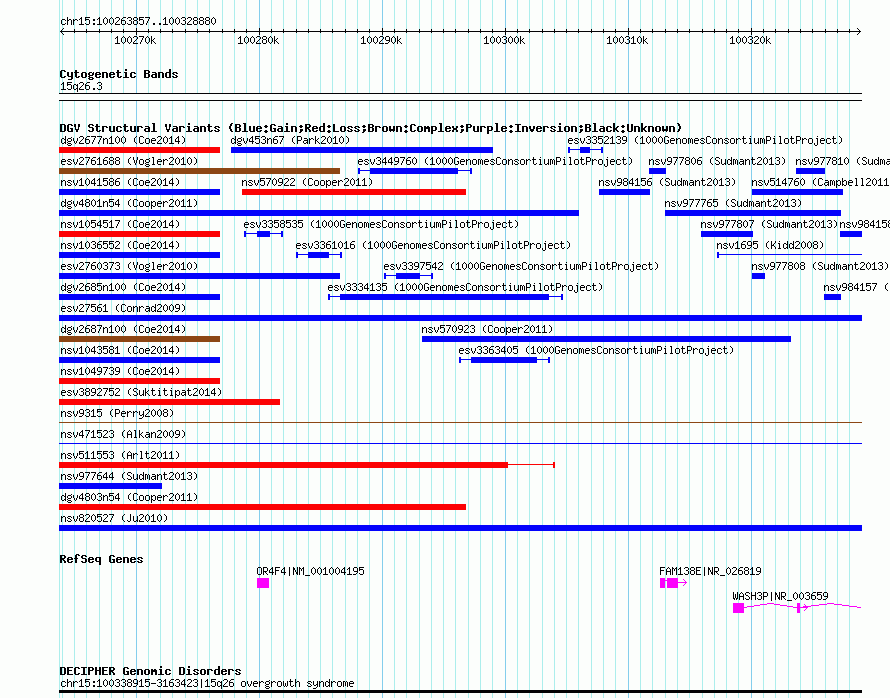The image size is (890, 698).
Task: Click dgv4803n54 (Cooper2011) label
Action: [x=129, y=497]
